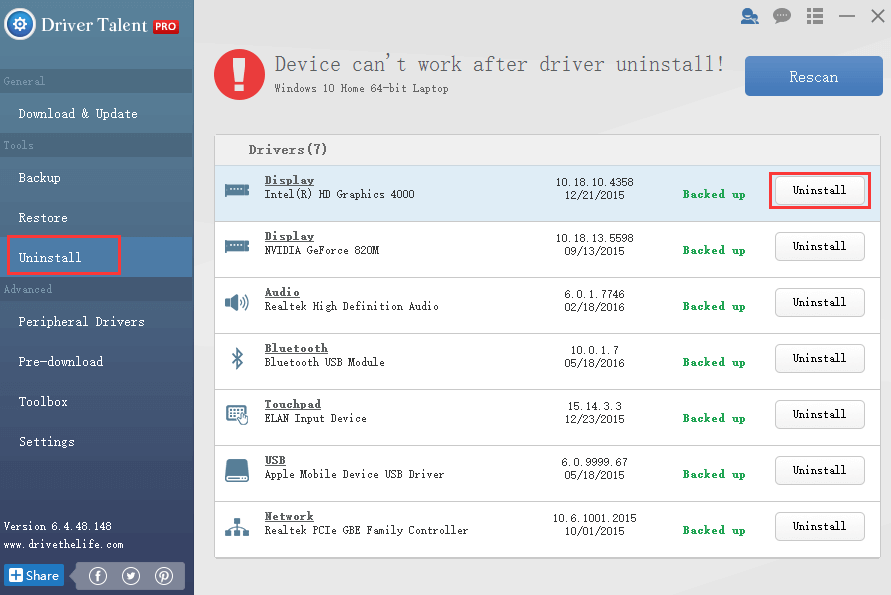Image resolution: width=891 pixels, height=595 pixels.
Task: Click the Rescan button
Action: (x=813, y=76)
